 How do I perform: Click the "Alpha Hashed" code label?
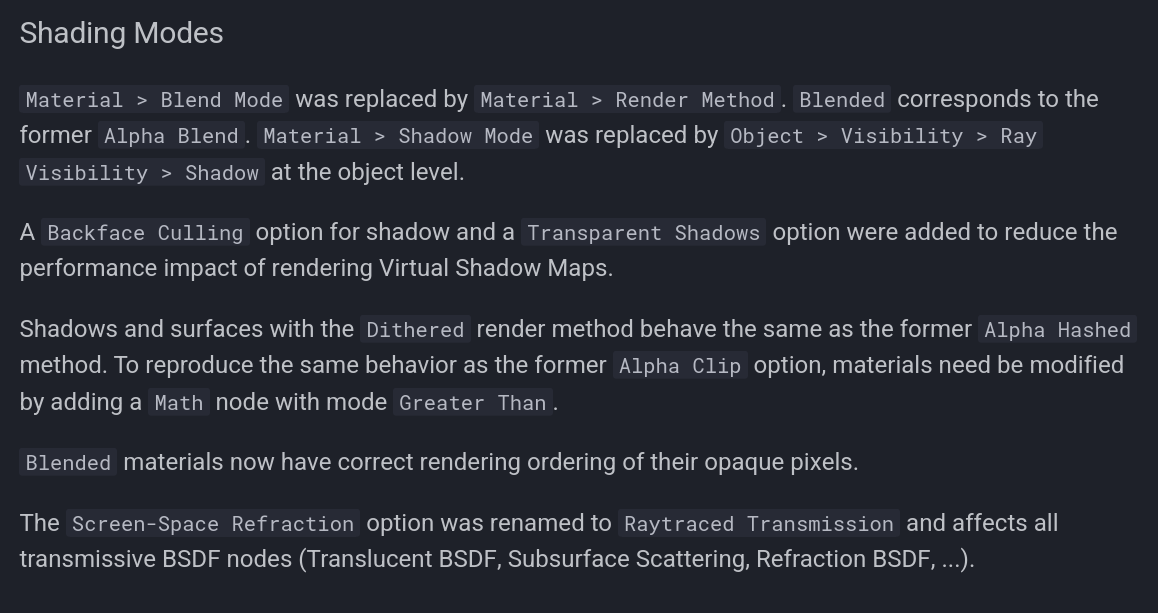(x=1057, y=330)
